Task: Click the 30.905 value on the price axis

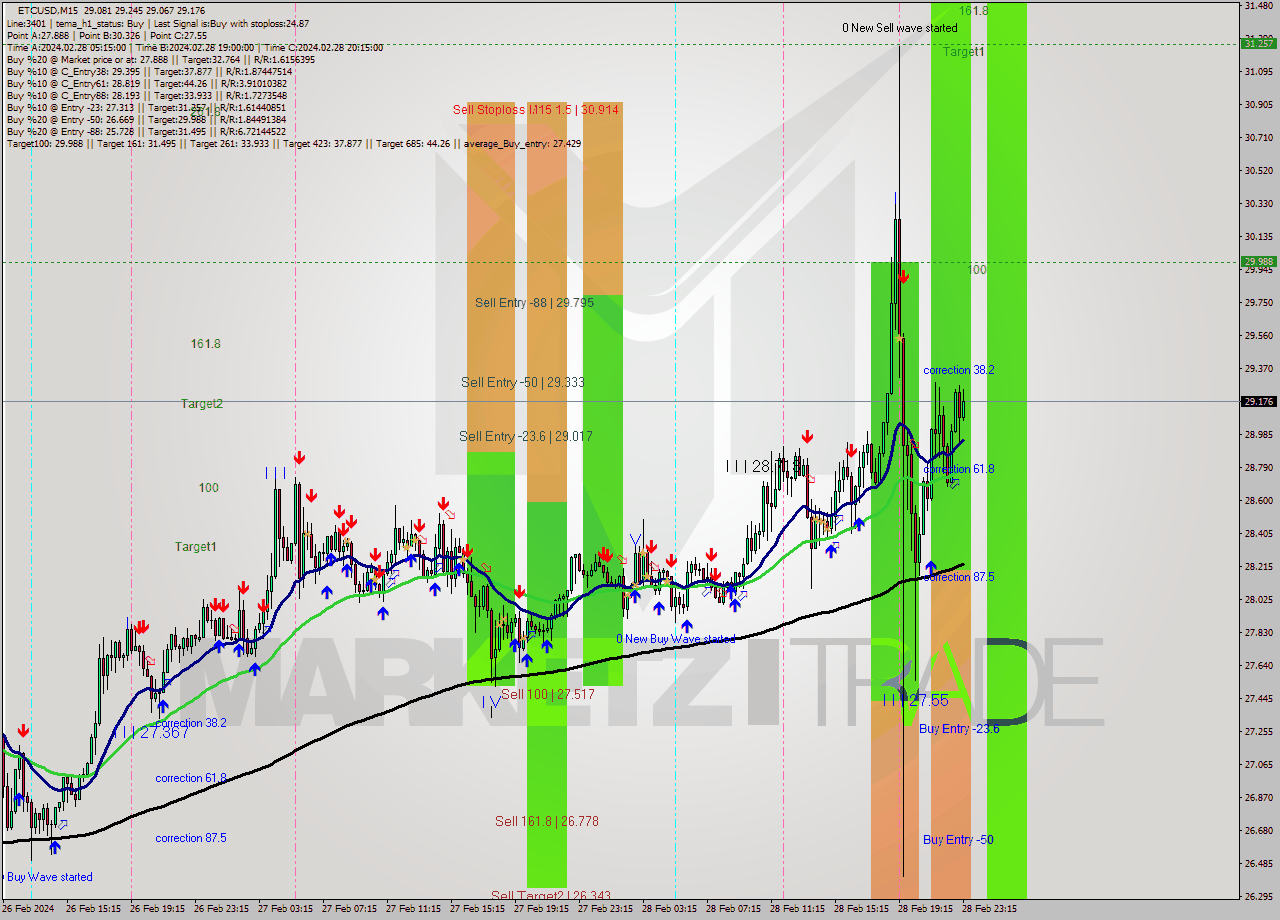Action: pyautogui.click(x=1257, y=104)
